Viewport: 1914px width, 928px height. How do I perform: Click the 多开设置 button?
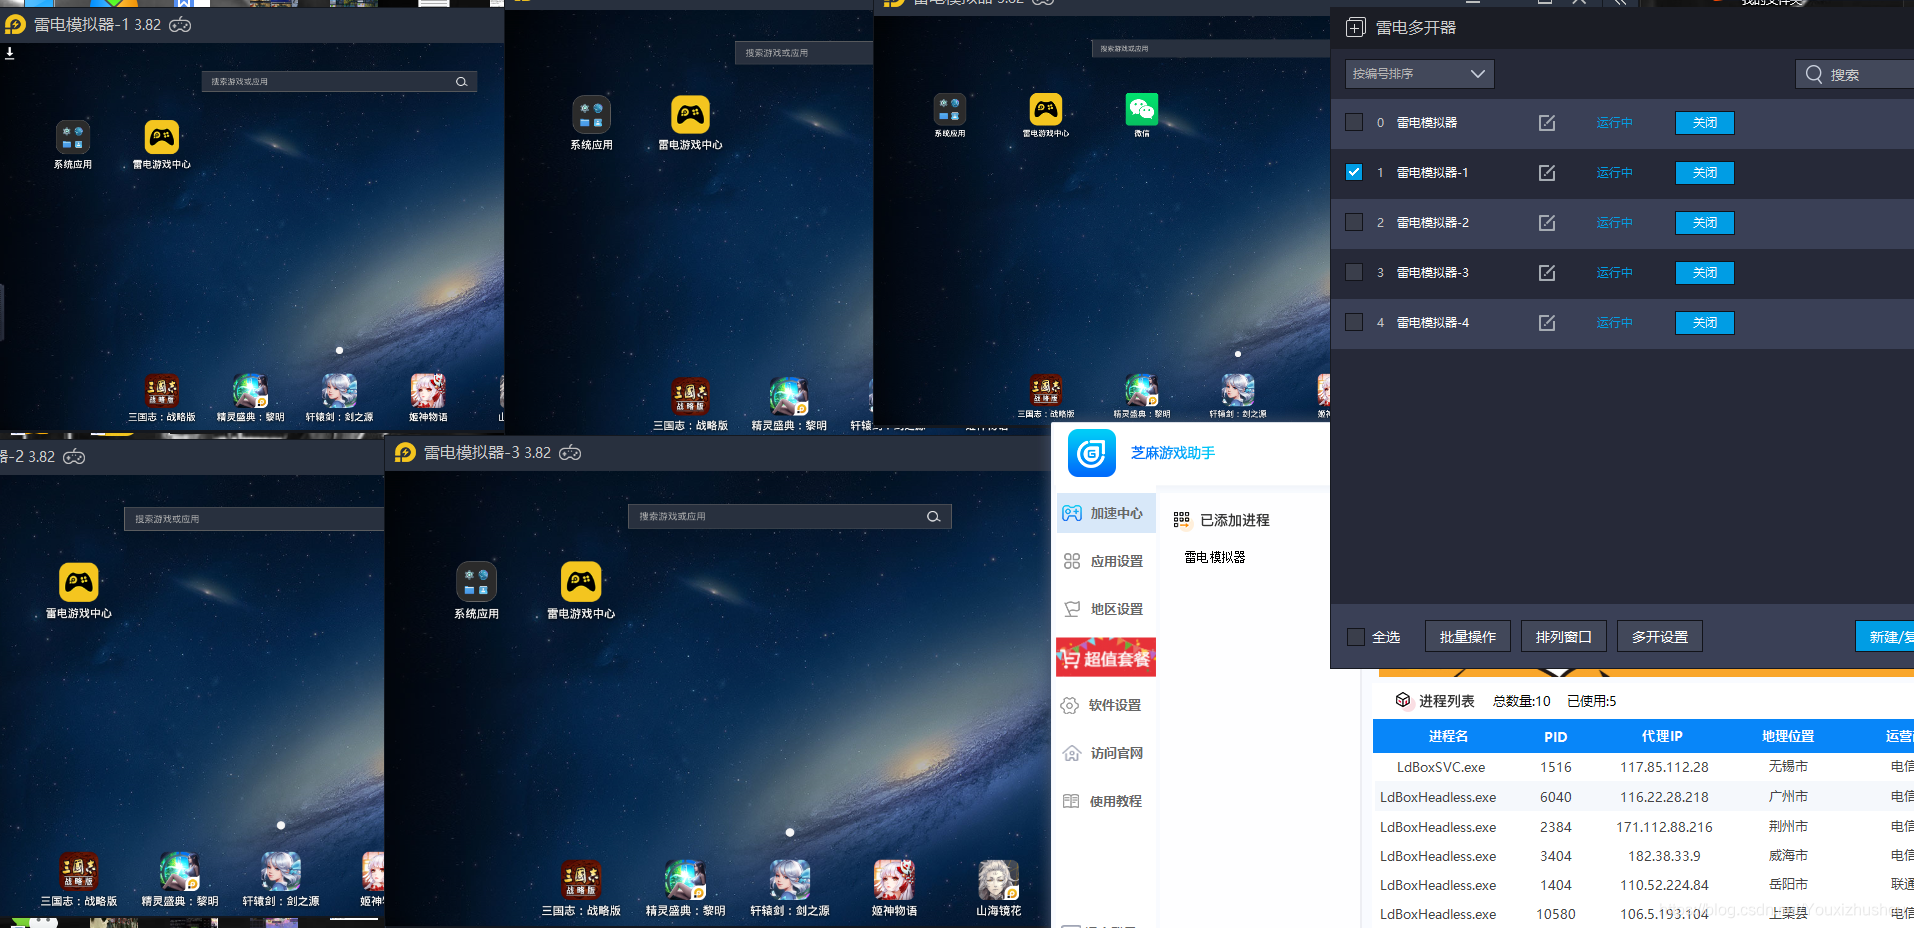pos(1659,637)
